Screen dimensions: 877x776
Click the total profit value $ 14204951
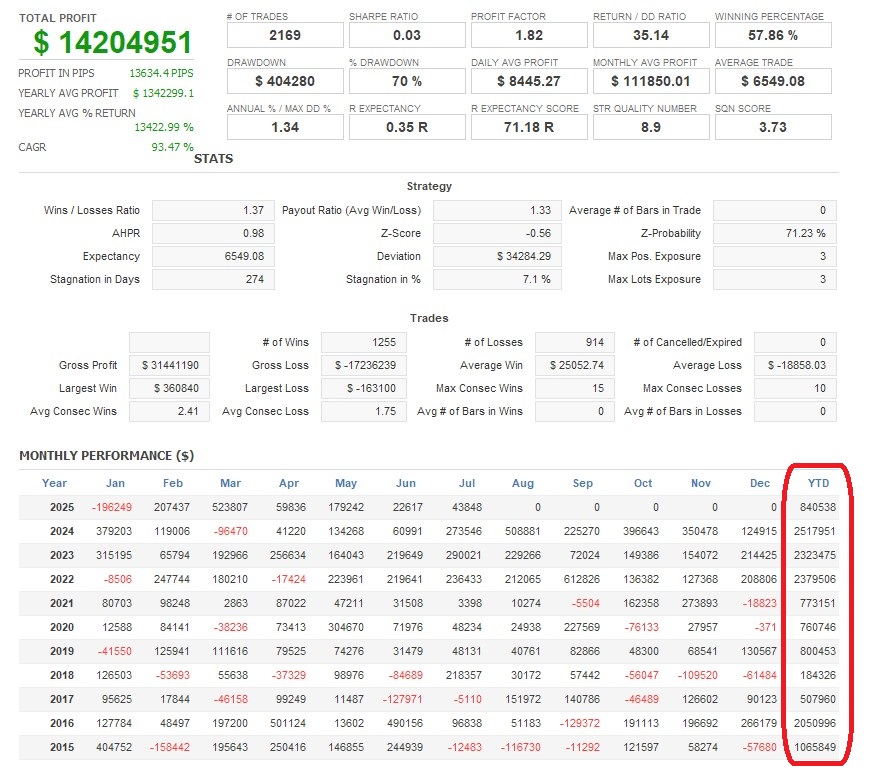click(112, 43)
